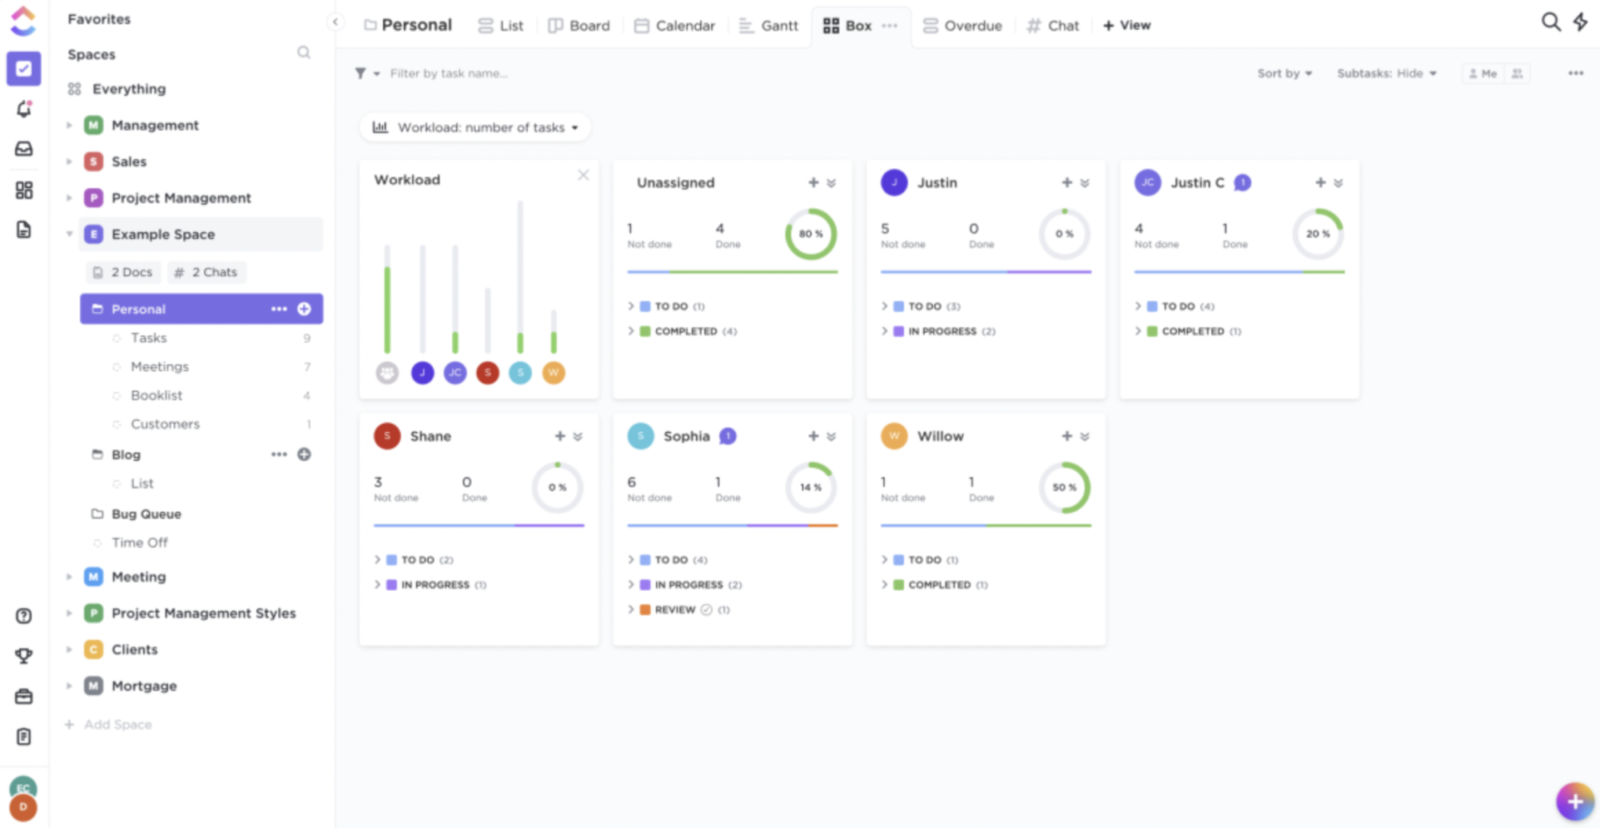
Task: Open the Sort by dropdown
Action: point(1284,74)
